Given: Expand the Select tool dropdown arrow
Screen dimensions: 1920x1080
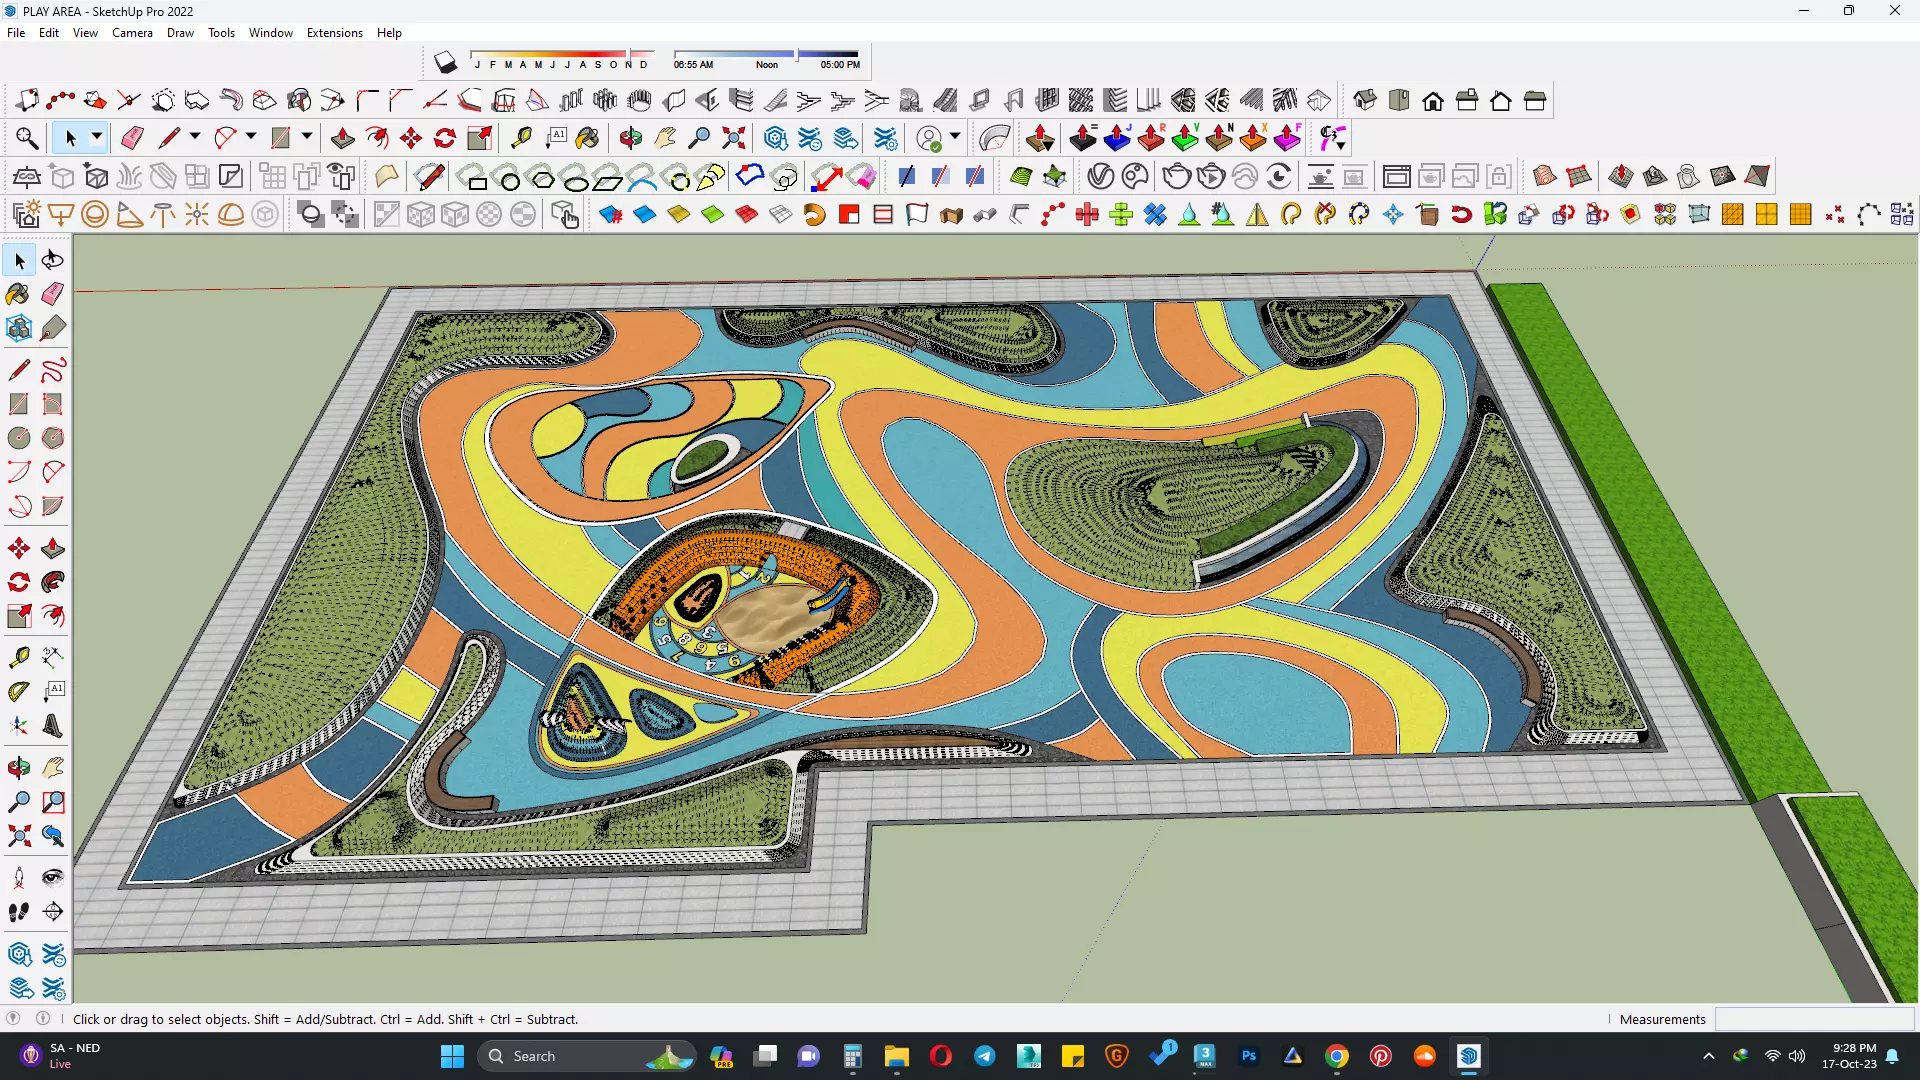Looking at the screenshot, I should click(x=97, y=137).
